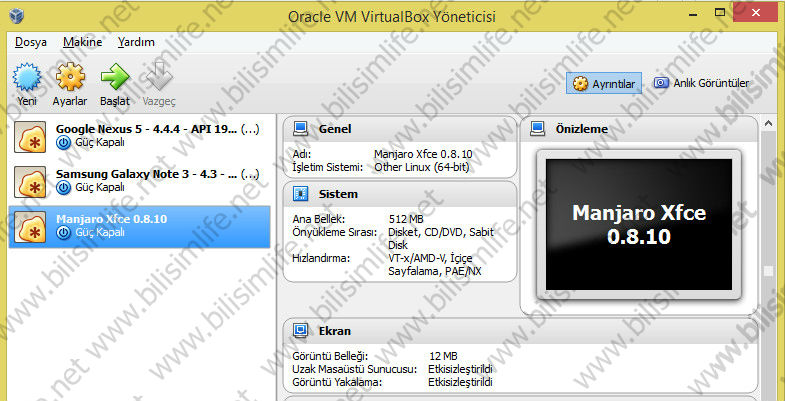Viewport: 785px width, 401px height.
Task: Open the Makine menu
Action: 83,42
